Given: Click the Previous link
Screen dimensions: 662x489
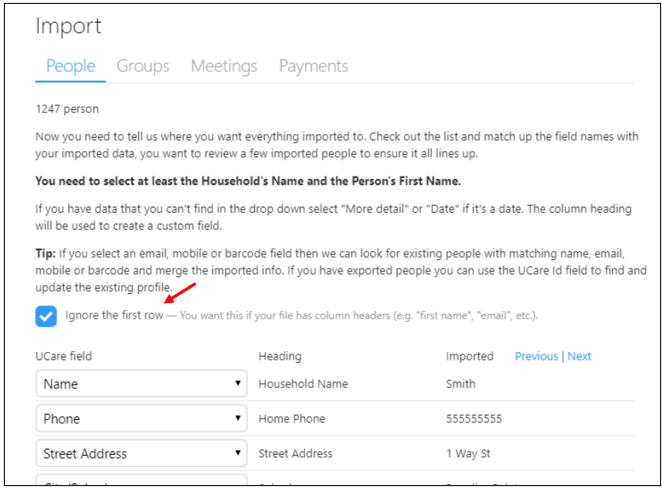Looking at the screenshot, I should click(536, 356).
